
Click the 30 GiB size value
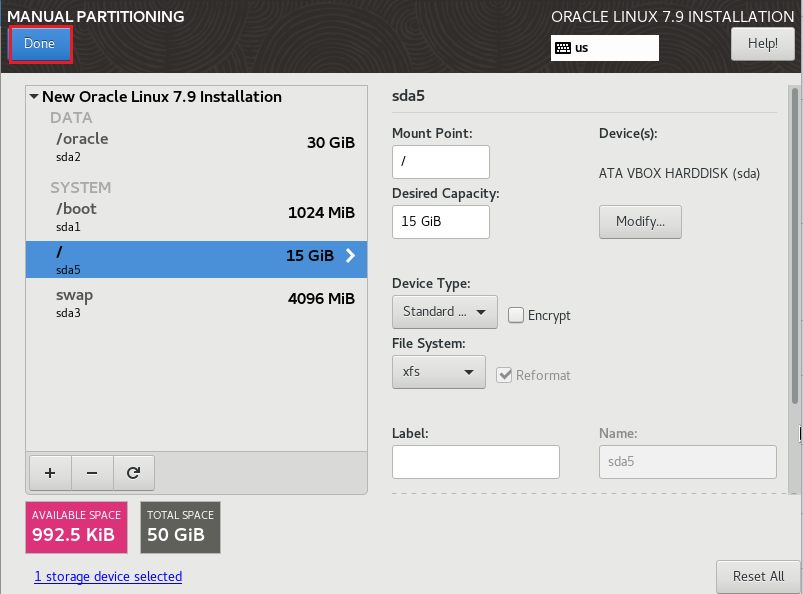(x=331, y=143)
